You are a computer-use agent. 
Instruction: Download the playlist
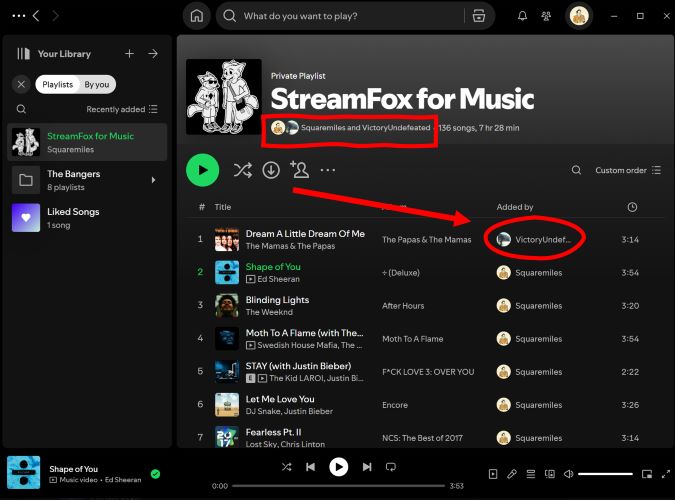[271, 171]
